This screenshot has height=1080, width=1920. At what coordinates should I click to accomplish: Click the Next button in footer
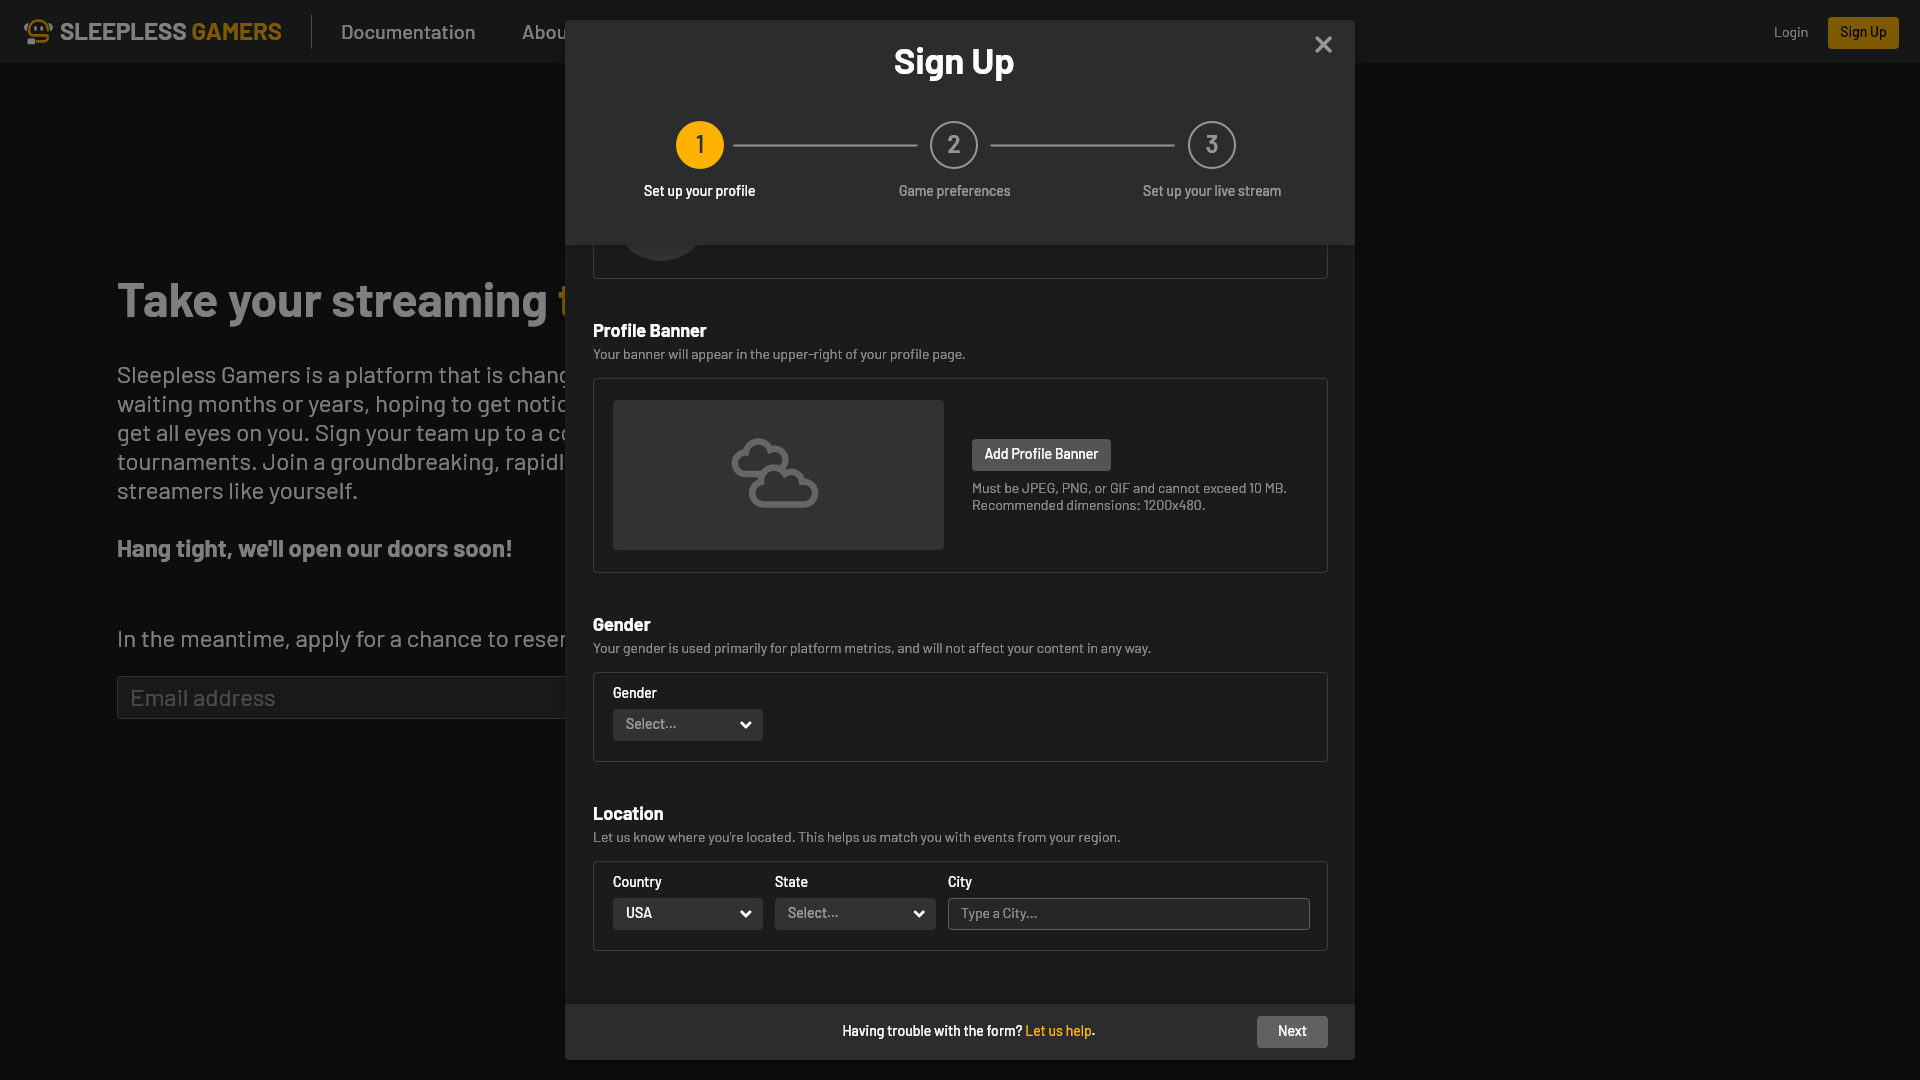[1291, 1032]
